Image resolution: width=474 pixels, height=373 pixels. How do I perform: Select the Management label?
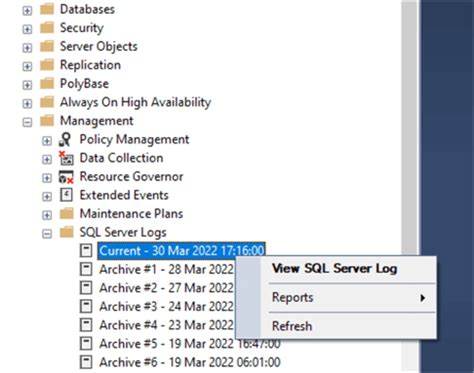pos(97,121)
